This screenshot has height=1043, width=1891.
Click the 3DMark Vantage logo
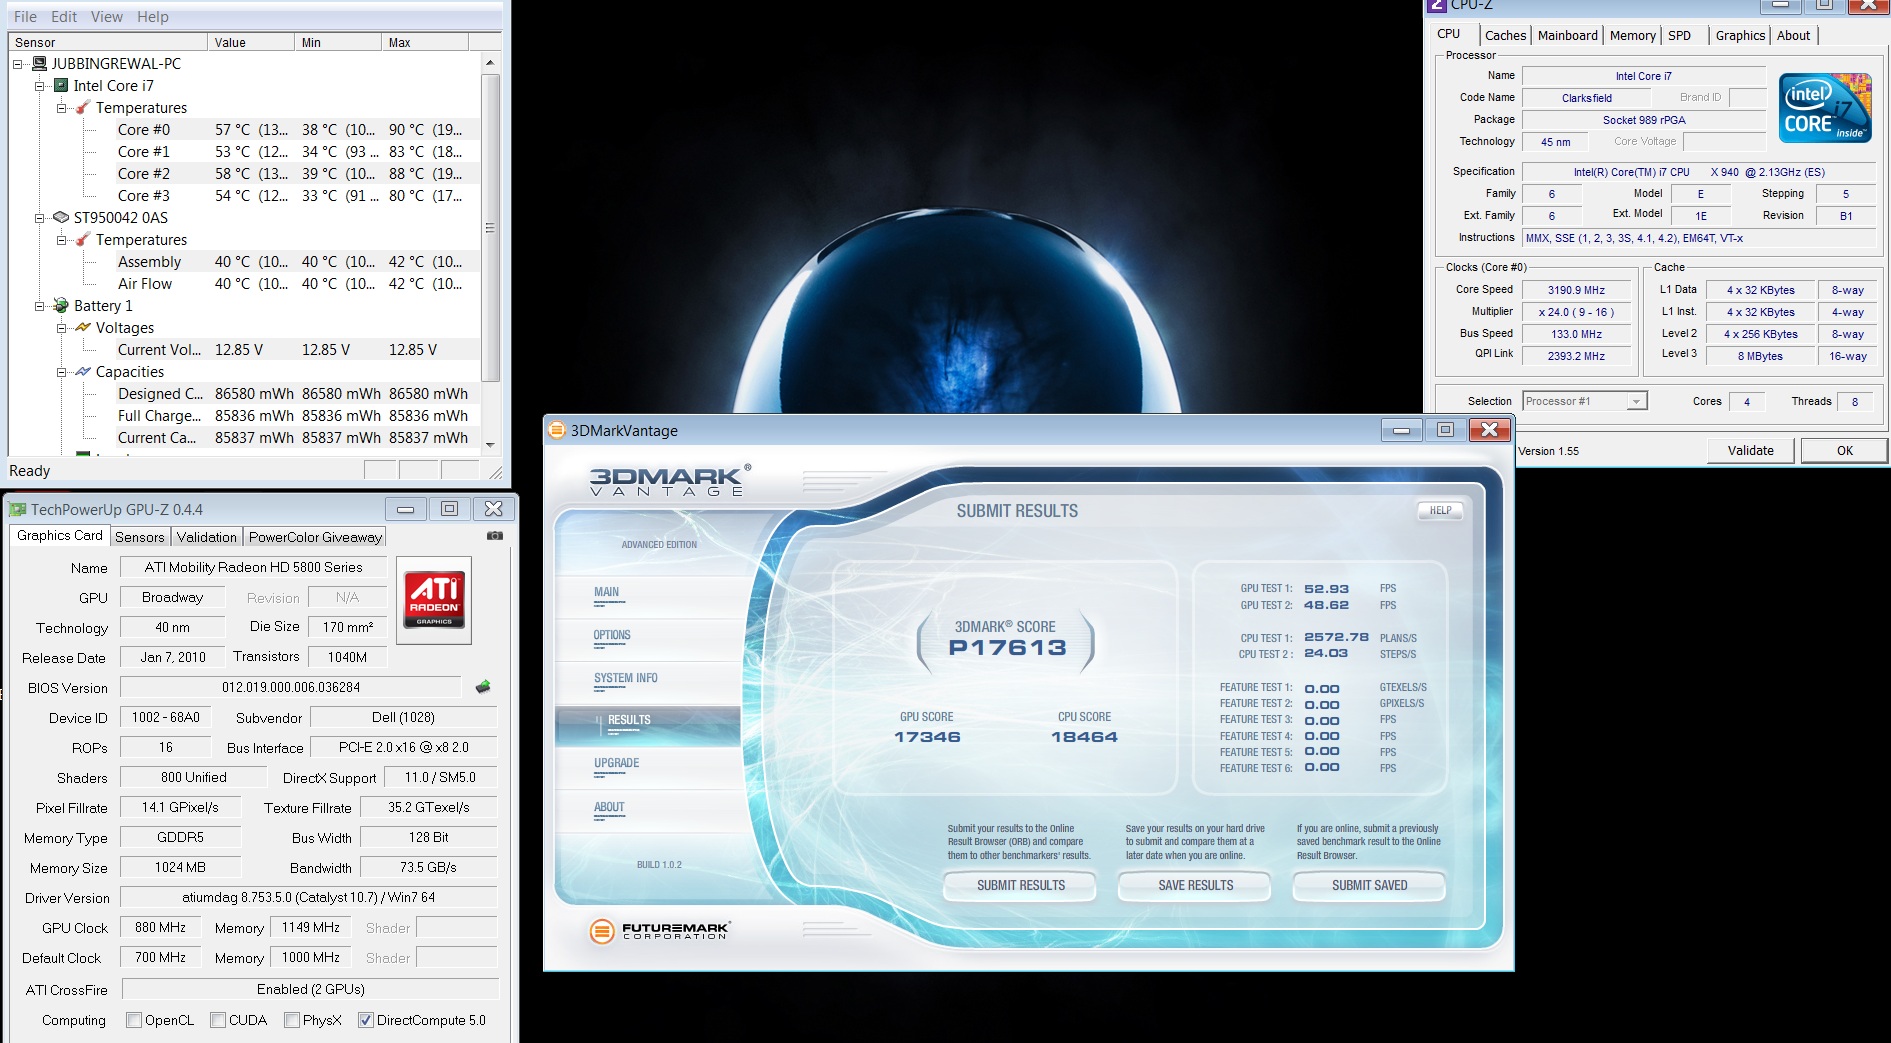pyautogui.click(x=670, y=480)
